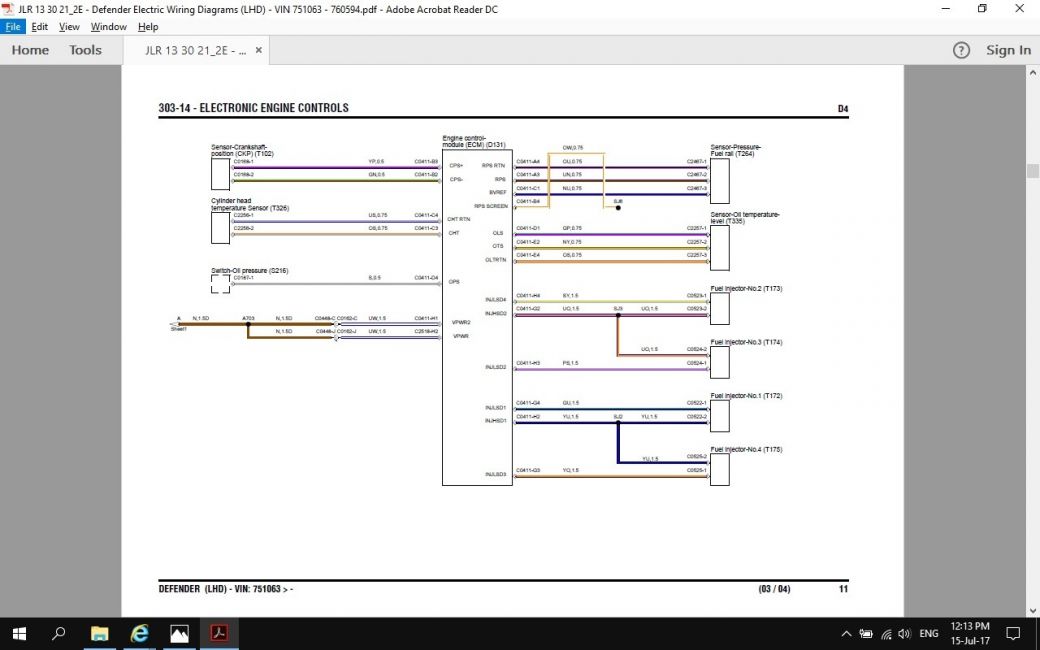Viewport: 1040px width, 650px height.
Task: Click the Acrobat PDF icon in title bar
Action: click(x=8, y=9)
